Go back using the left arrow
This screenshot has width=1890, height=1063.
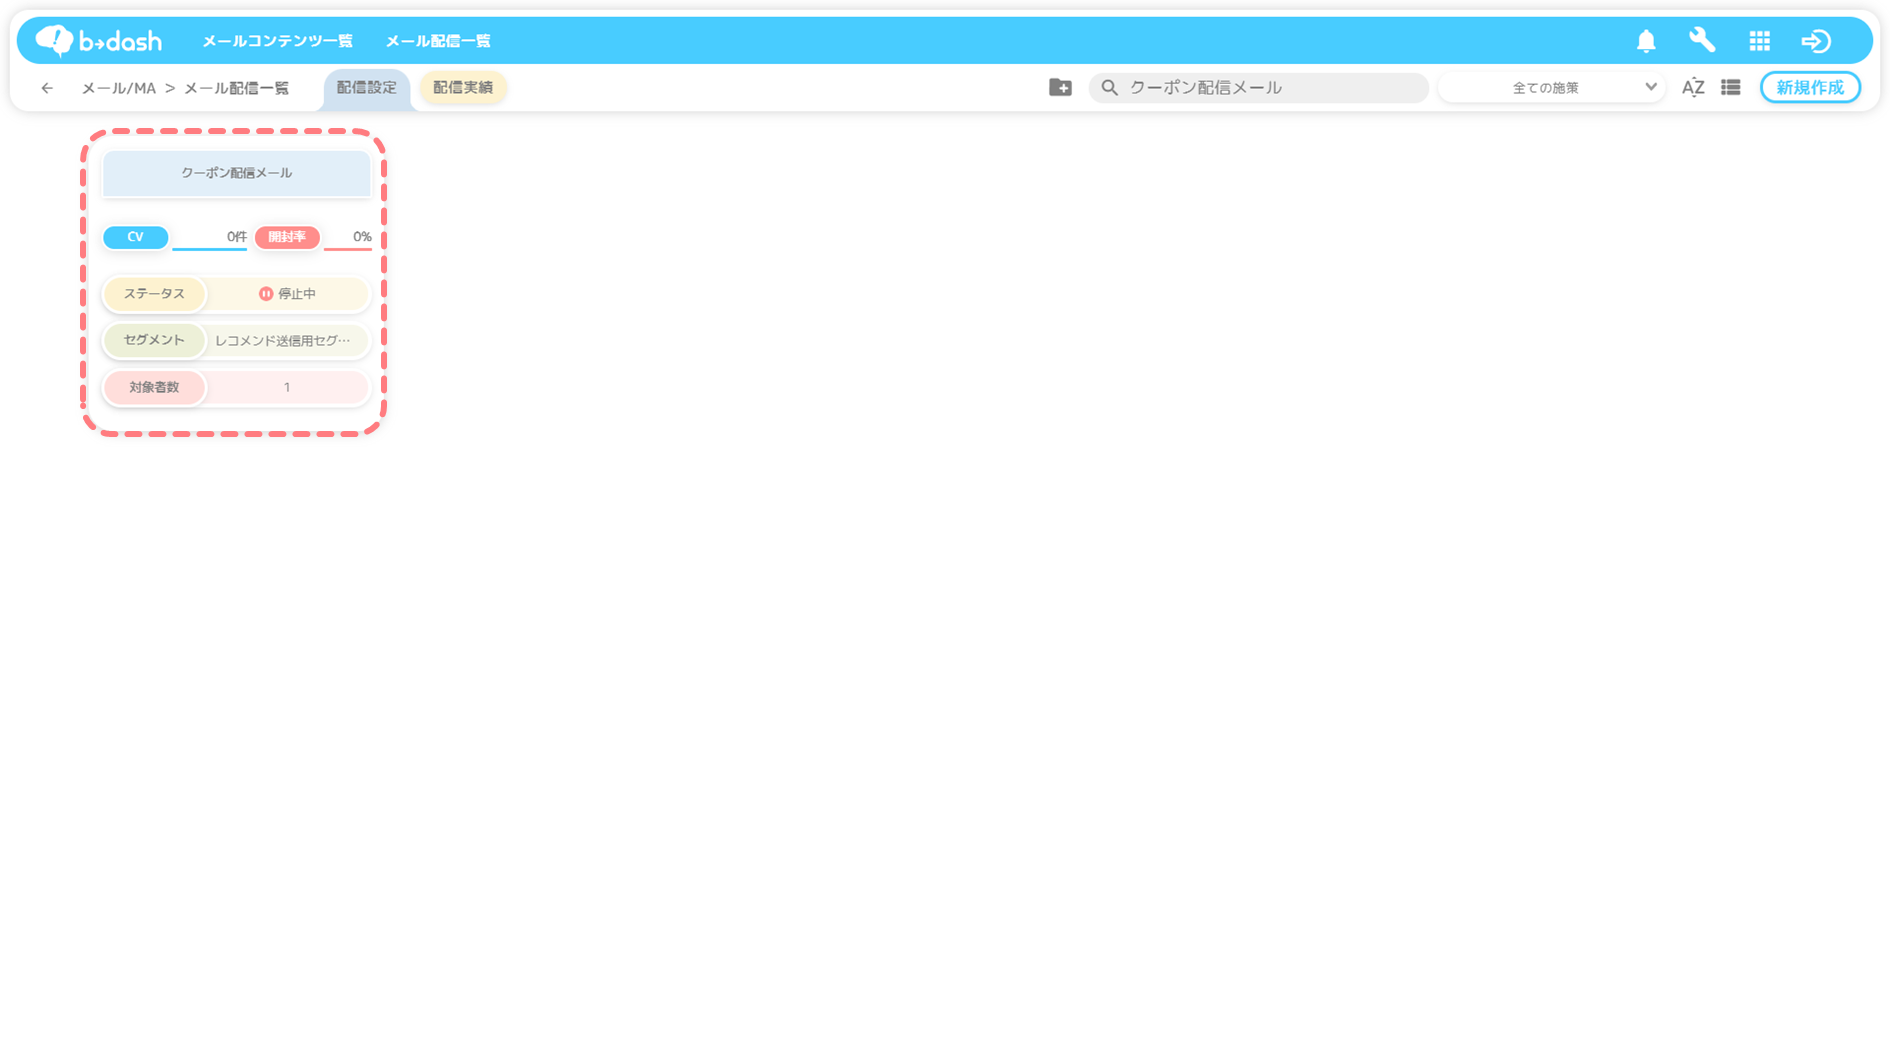pos(47,88)
